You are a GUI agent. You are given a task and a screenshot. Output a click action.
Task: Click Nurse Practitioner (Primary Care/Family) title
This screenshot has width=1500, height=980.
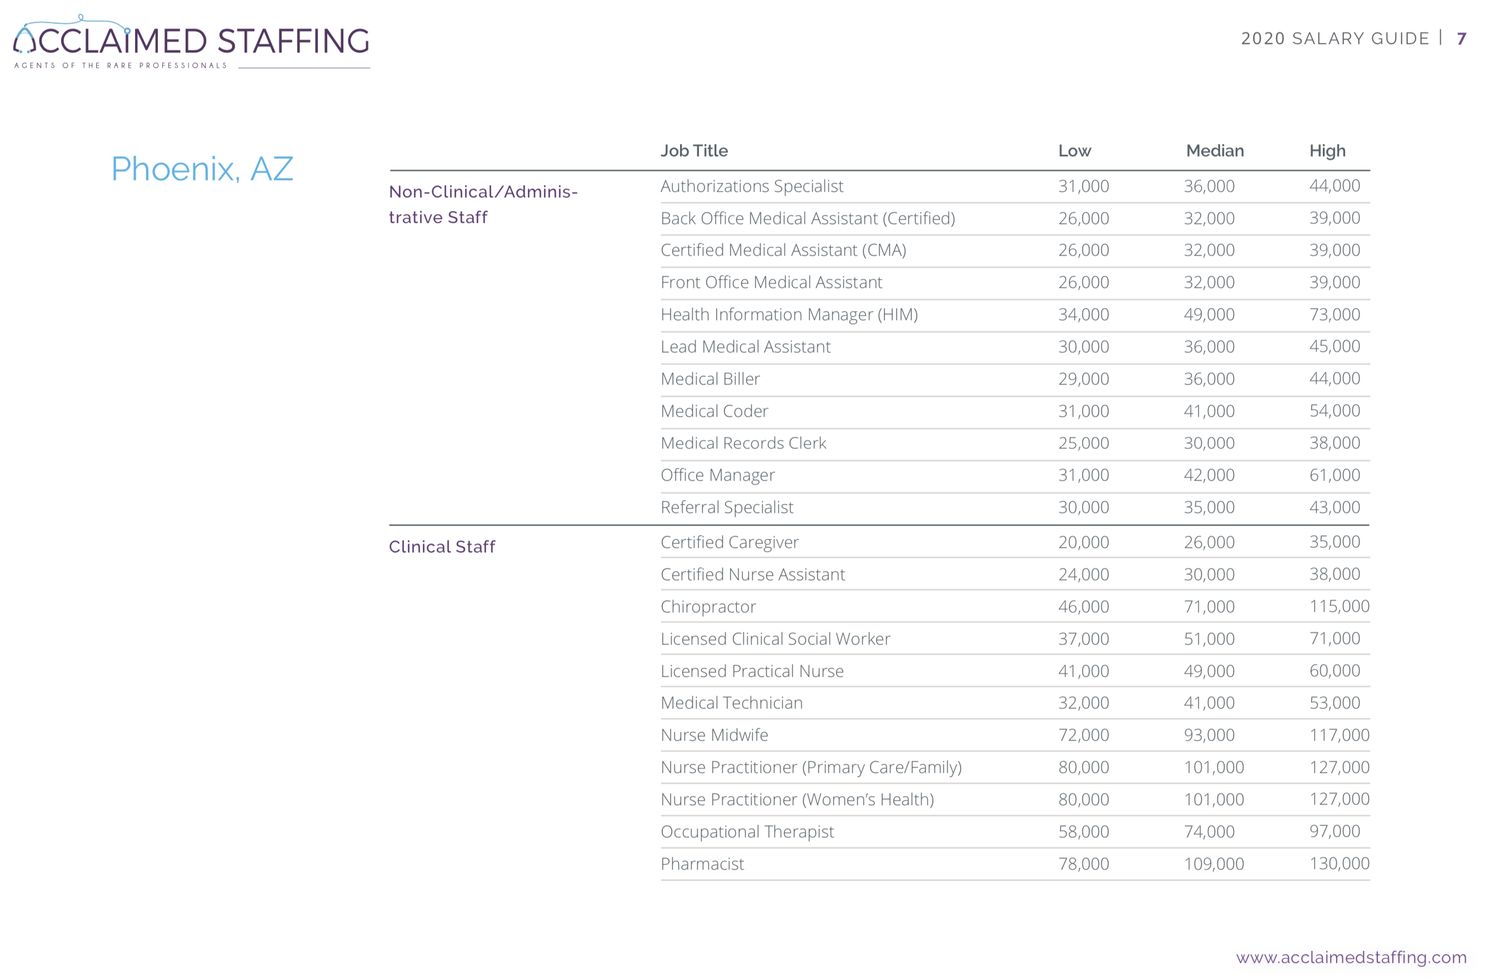811,768
